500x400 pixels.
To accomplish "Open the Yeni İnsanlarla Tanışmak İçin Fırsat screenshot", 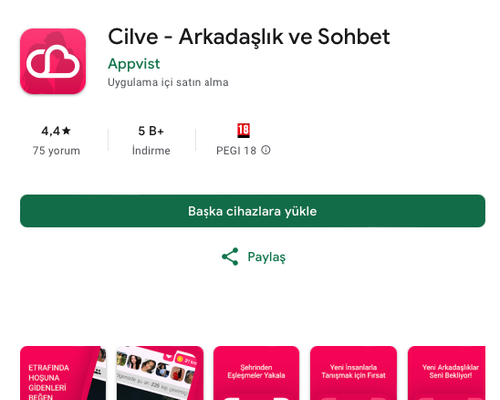I will 353,373.
